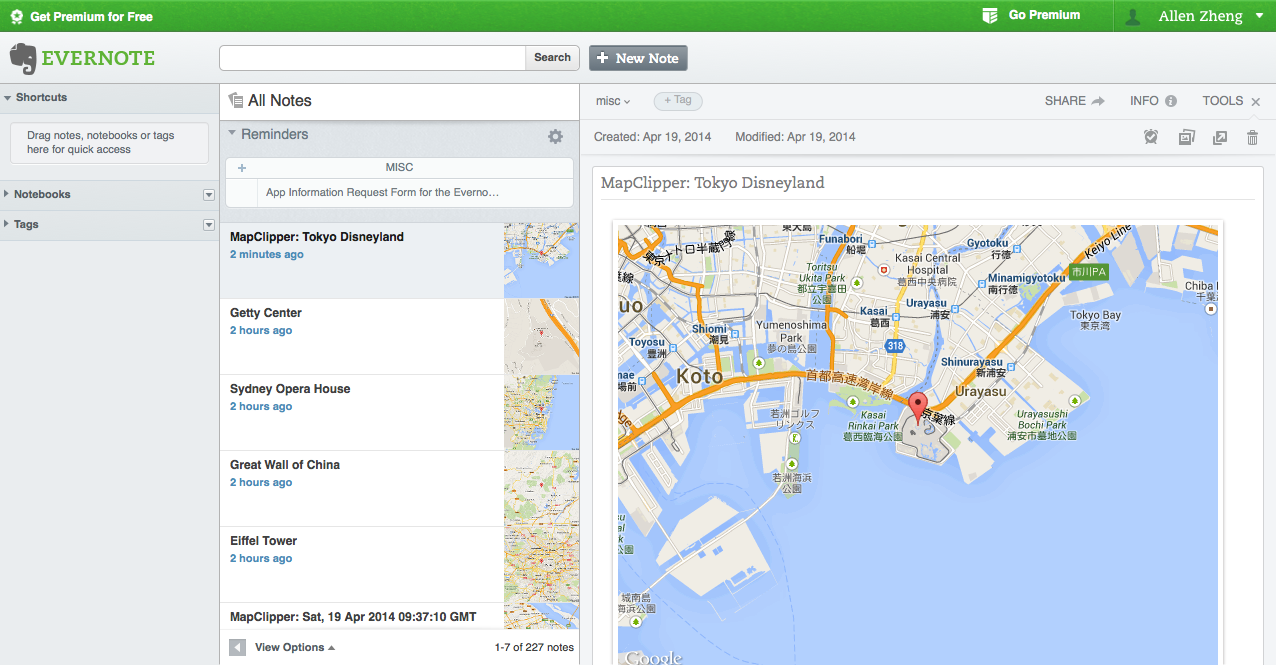Click the INFO circle icon

tap(1171, 101)
